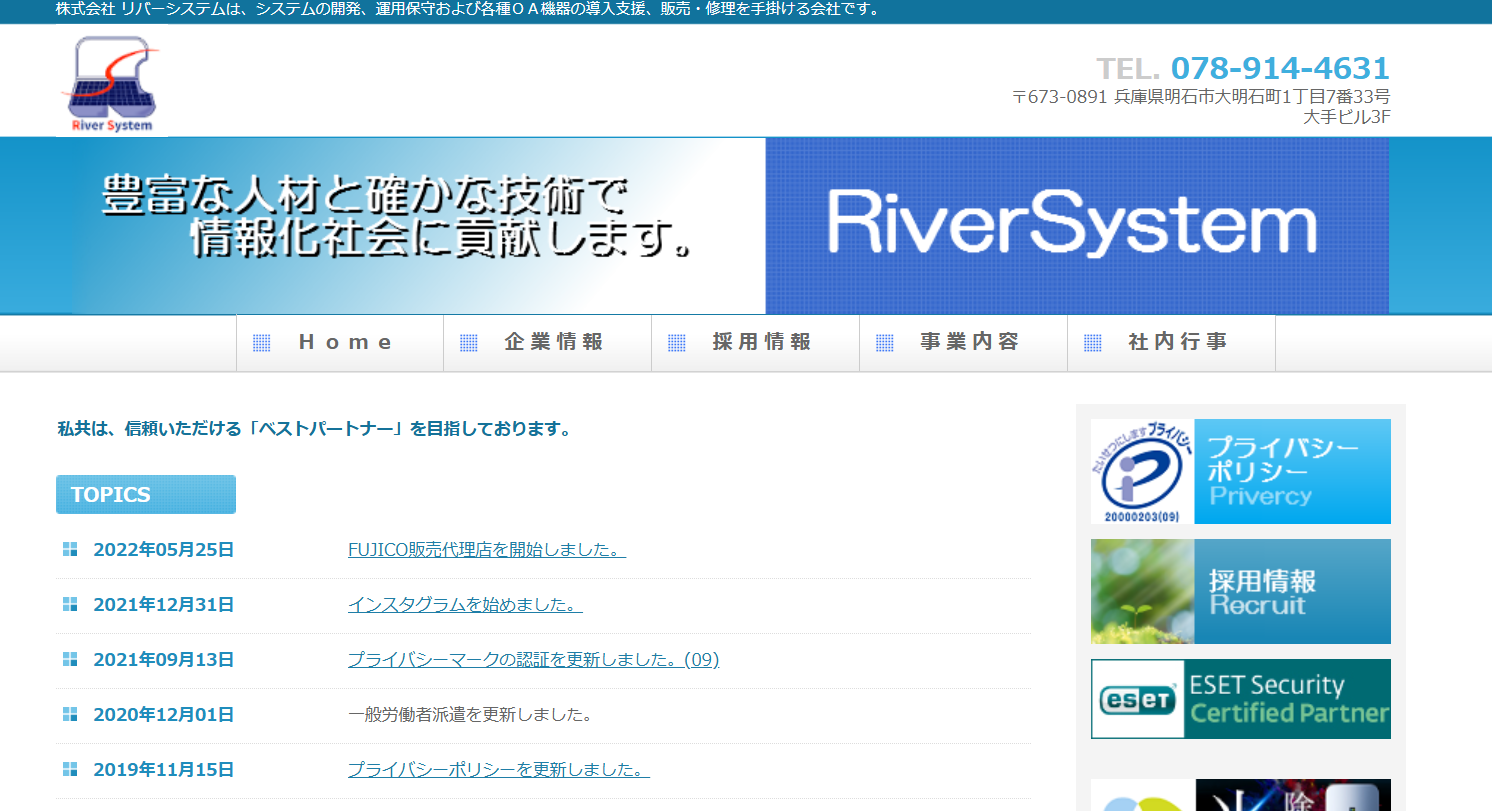Click the Privacy mark P logo
The height and width of the screenshot is (811, 1492).
click(x=1143, y=471)
